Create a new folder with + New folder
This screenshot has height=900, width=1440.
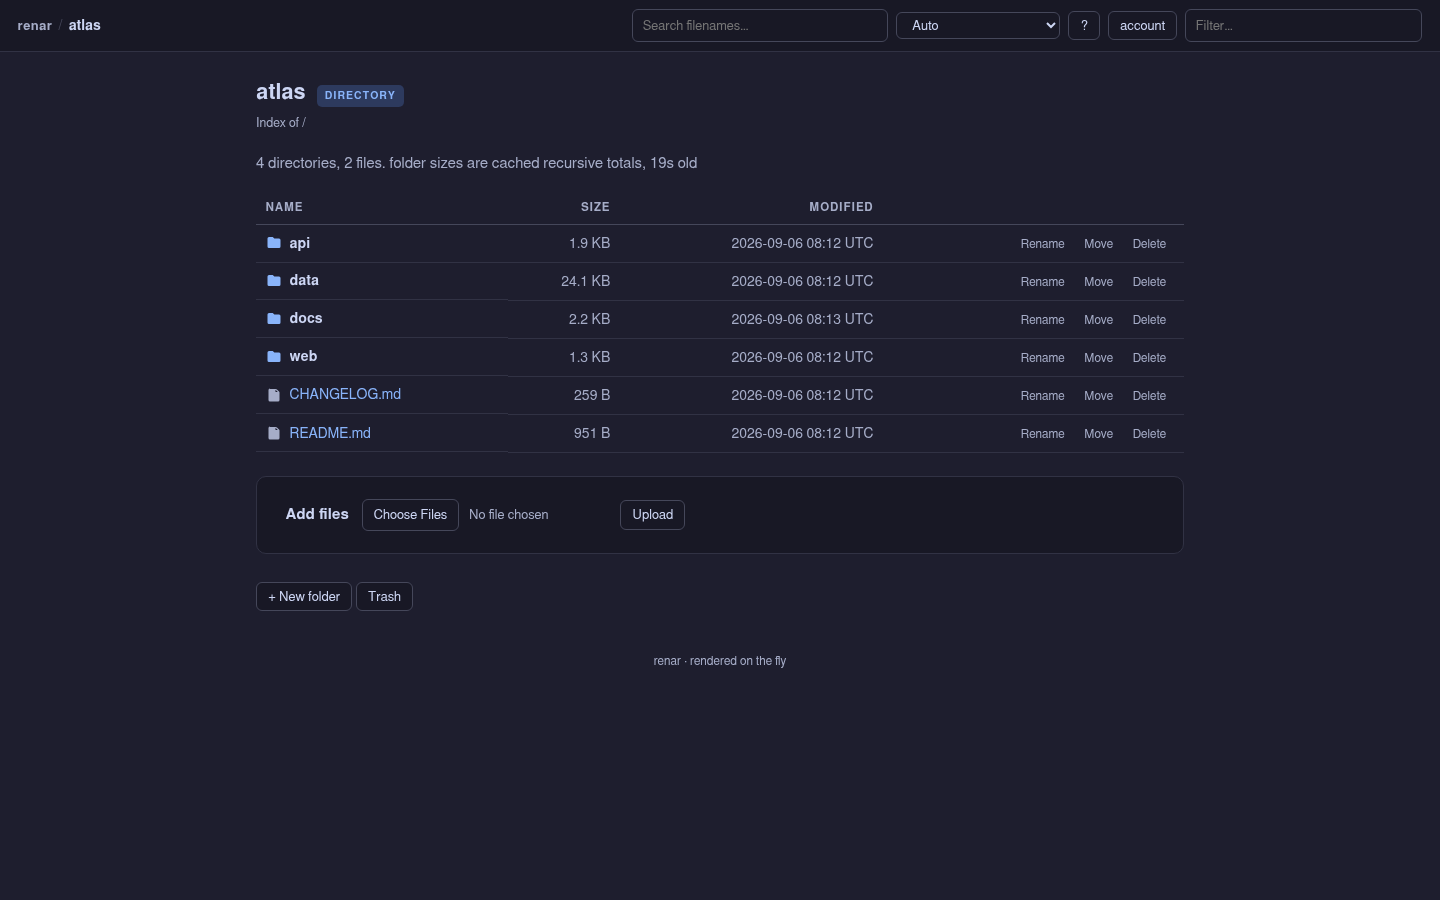[304, 597]
